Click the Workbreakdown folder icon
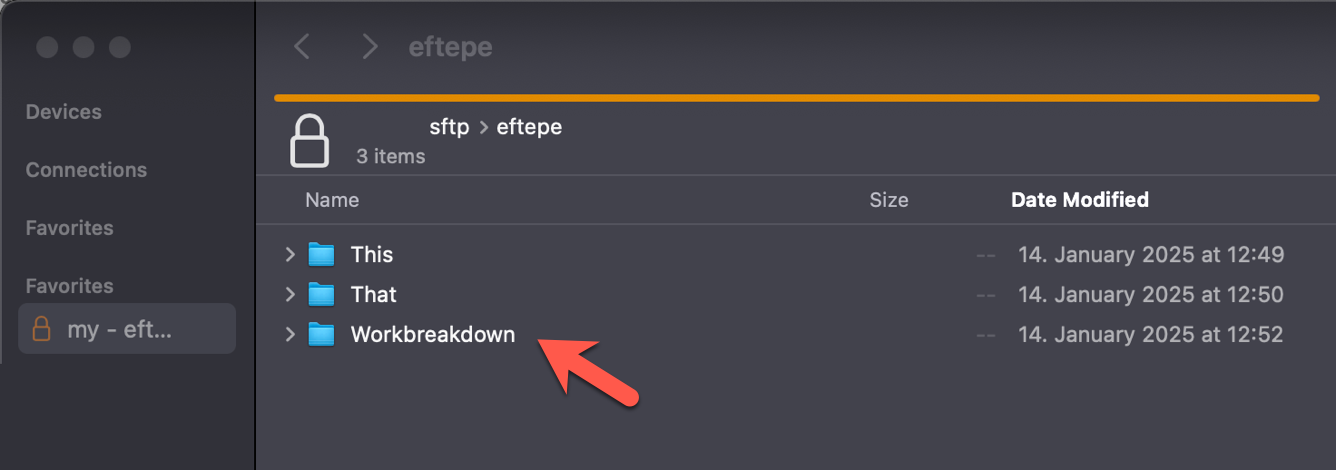 [321, 335]
